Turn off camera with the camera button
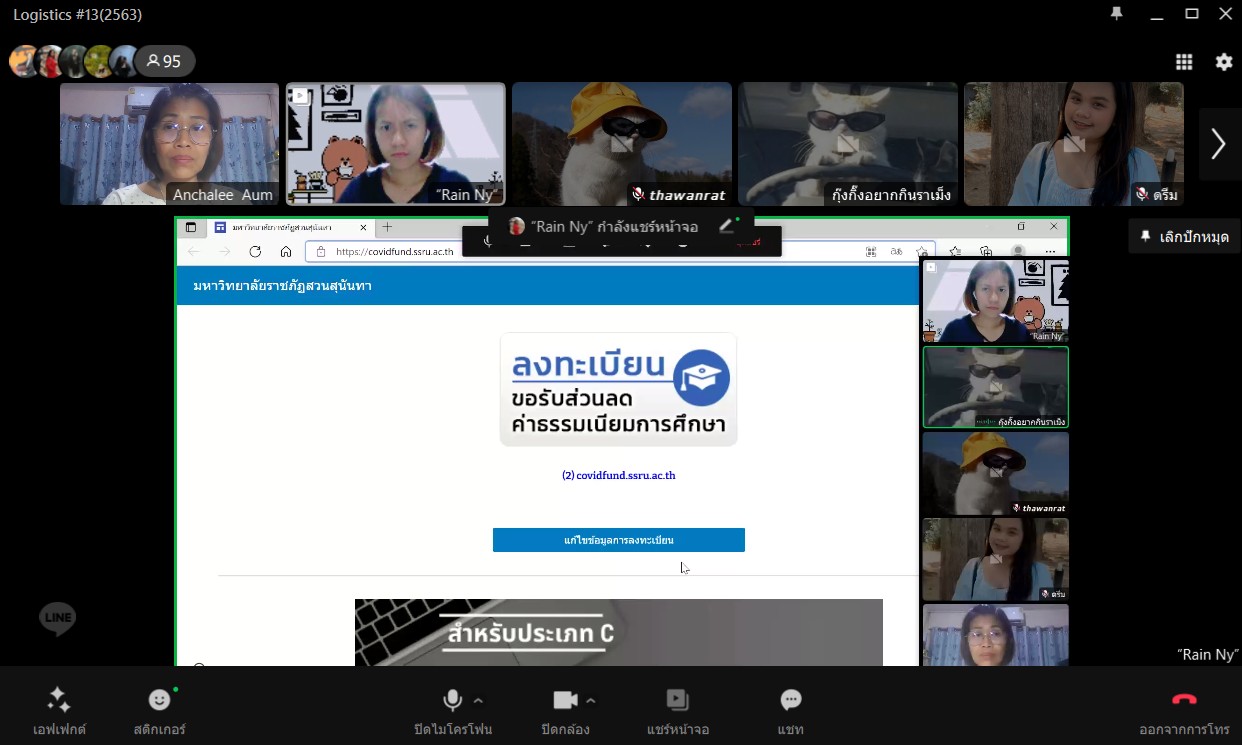This screenshot has height=745, width=1242. [566, 700]
